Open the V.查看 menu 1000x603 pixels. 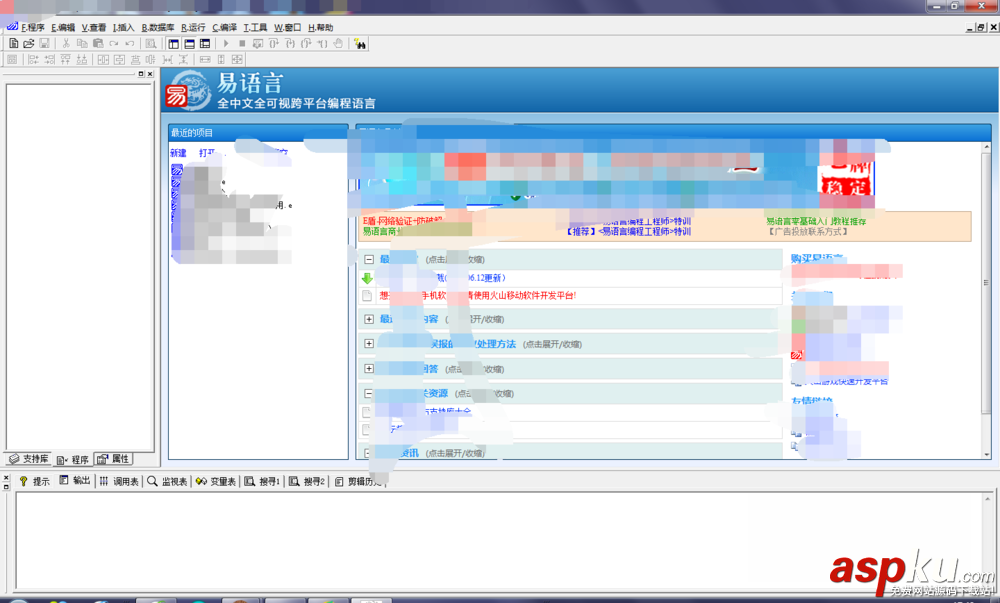94,27
